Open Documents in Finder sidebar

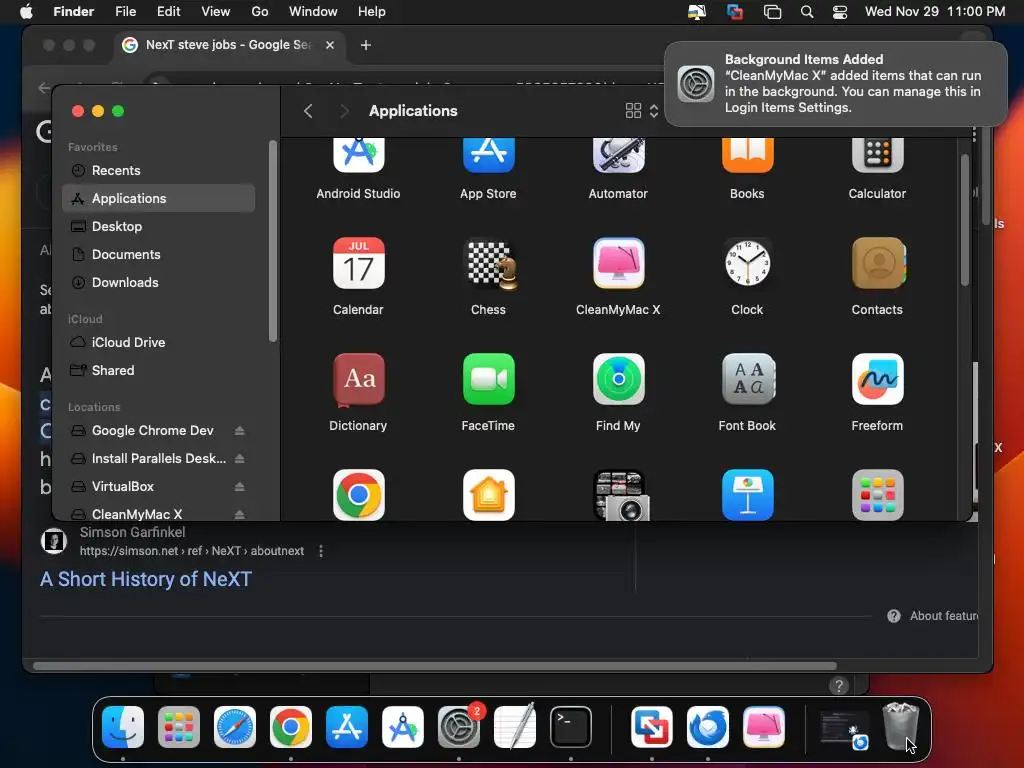tap(158, 255)
